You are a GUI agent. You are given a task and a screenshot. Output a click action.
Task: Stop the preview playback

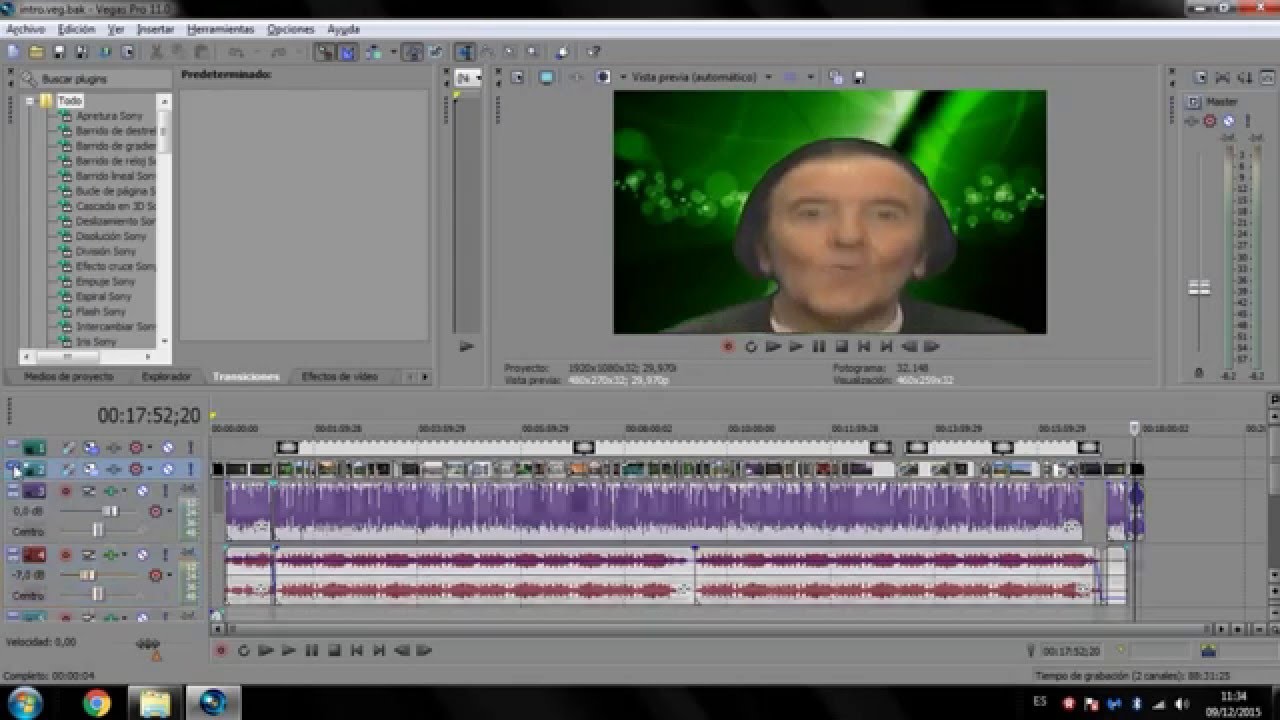841,347
